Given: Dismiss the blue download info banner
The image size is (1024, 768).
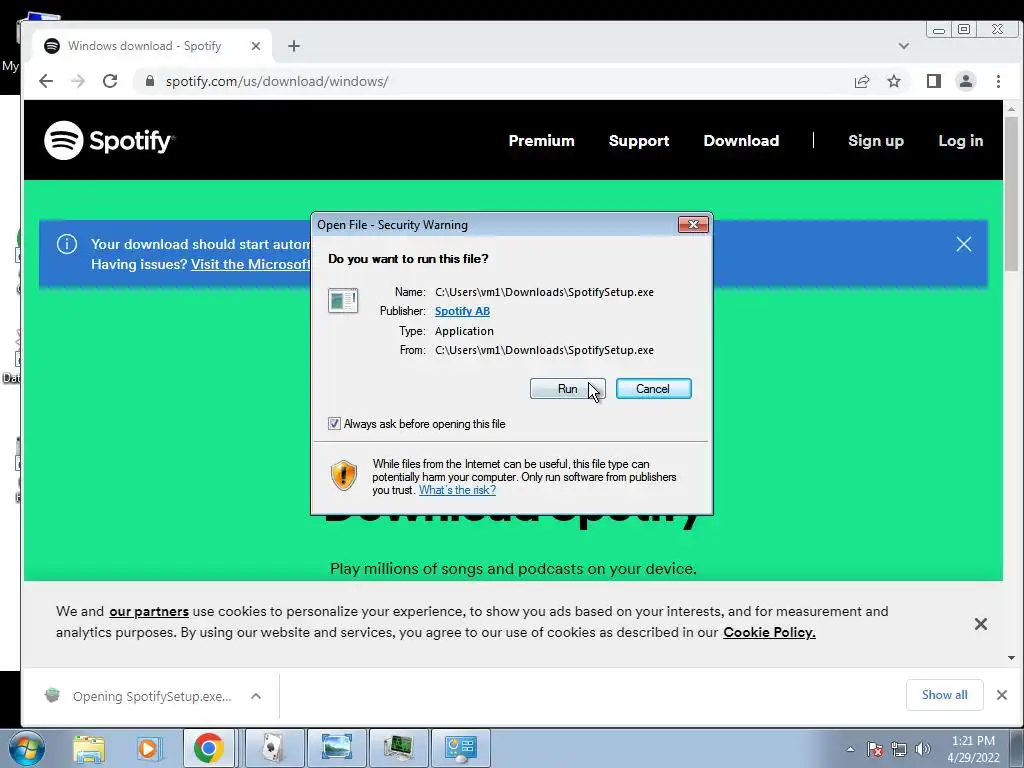Looking at the screenshot, I should pyautogui.click(x=964, y=244).
